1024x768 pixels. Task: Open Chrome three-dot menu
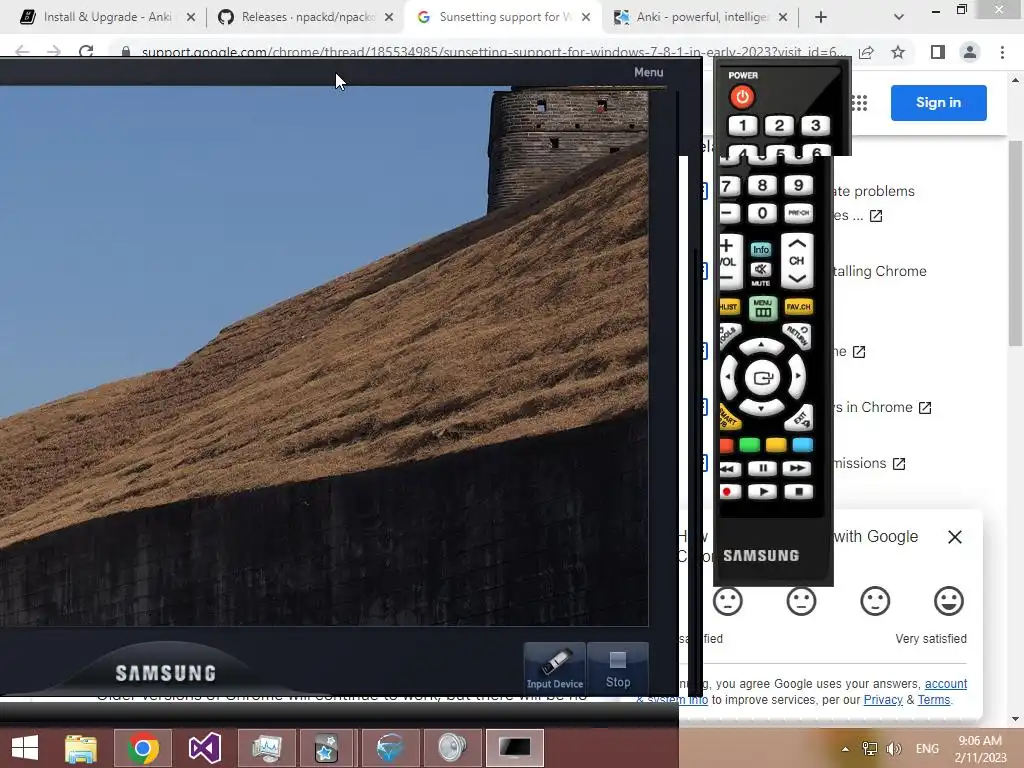coord(1002,52)
